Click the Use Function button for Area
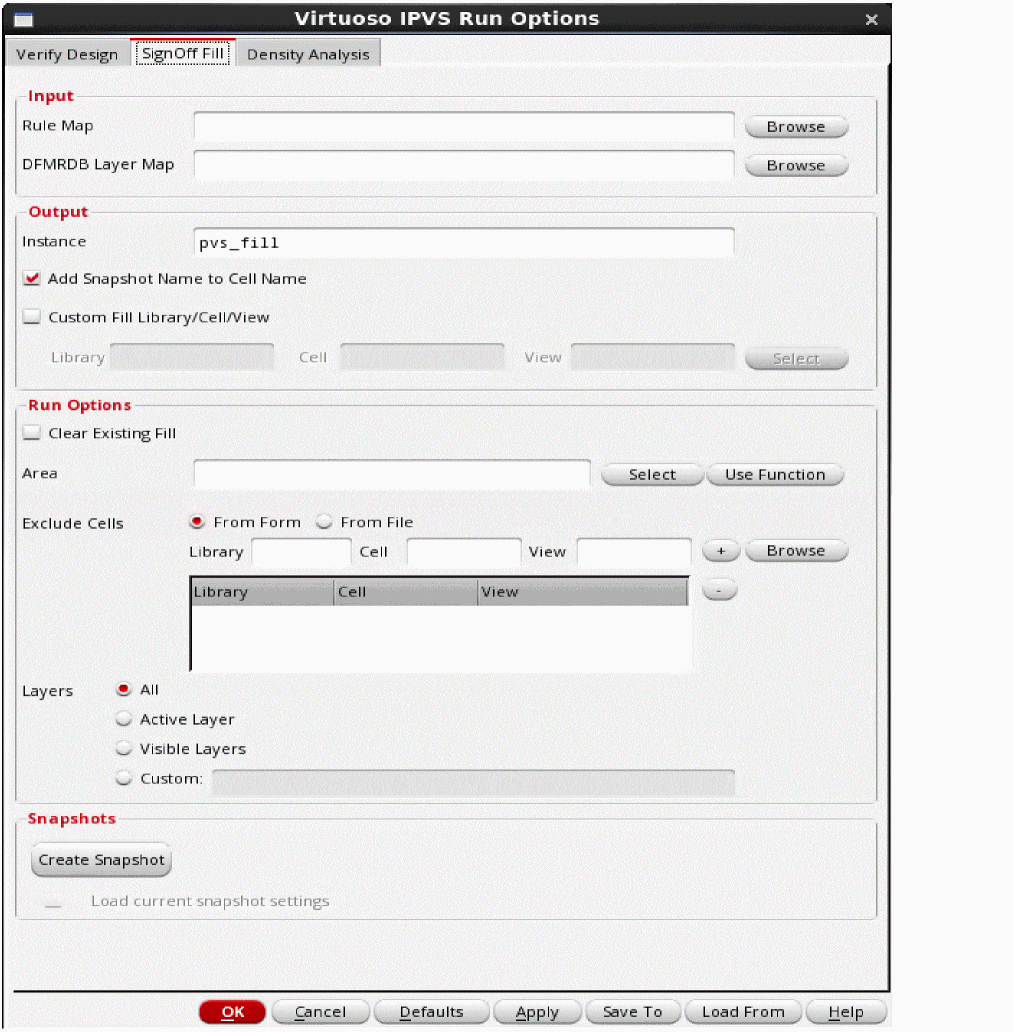Image resolution: width=1013 pixels, height=1032 pixels. pyautogui.click(x=775, y=475)
